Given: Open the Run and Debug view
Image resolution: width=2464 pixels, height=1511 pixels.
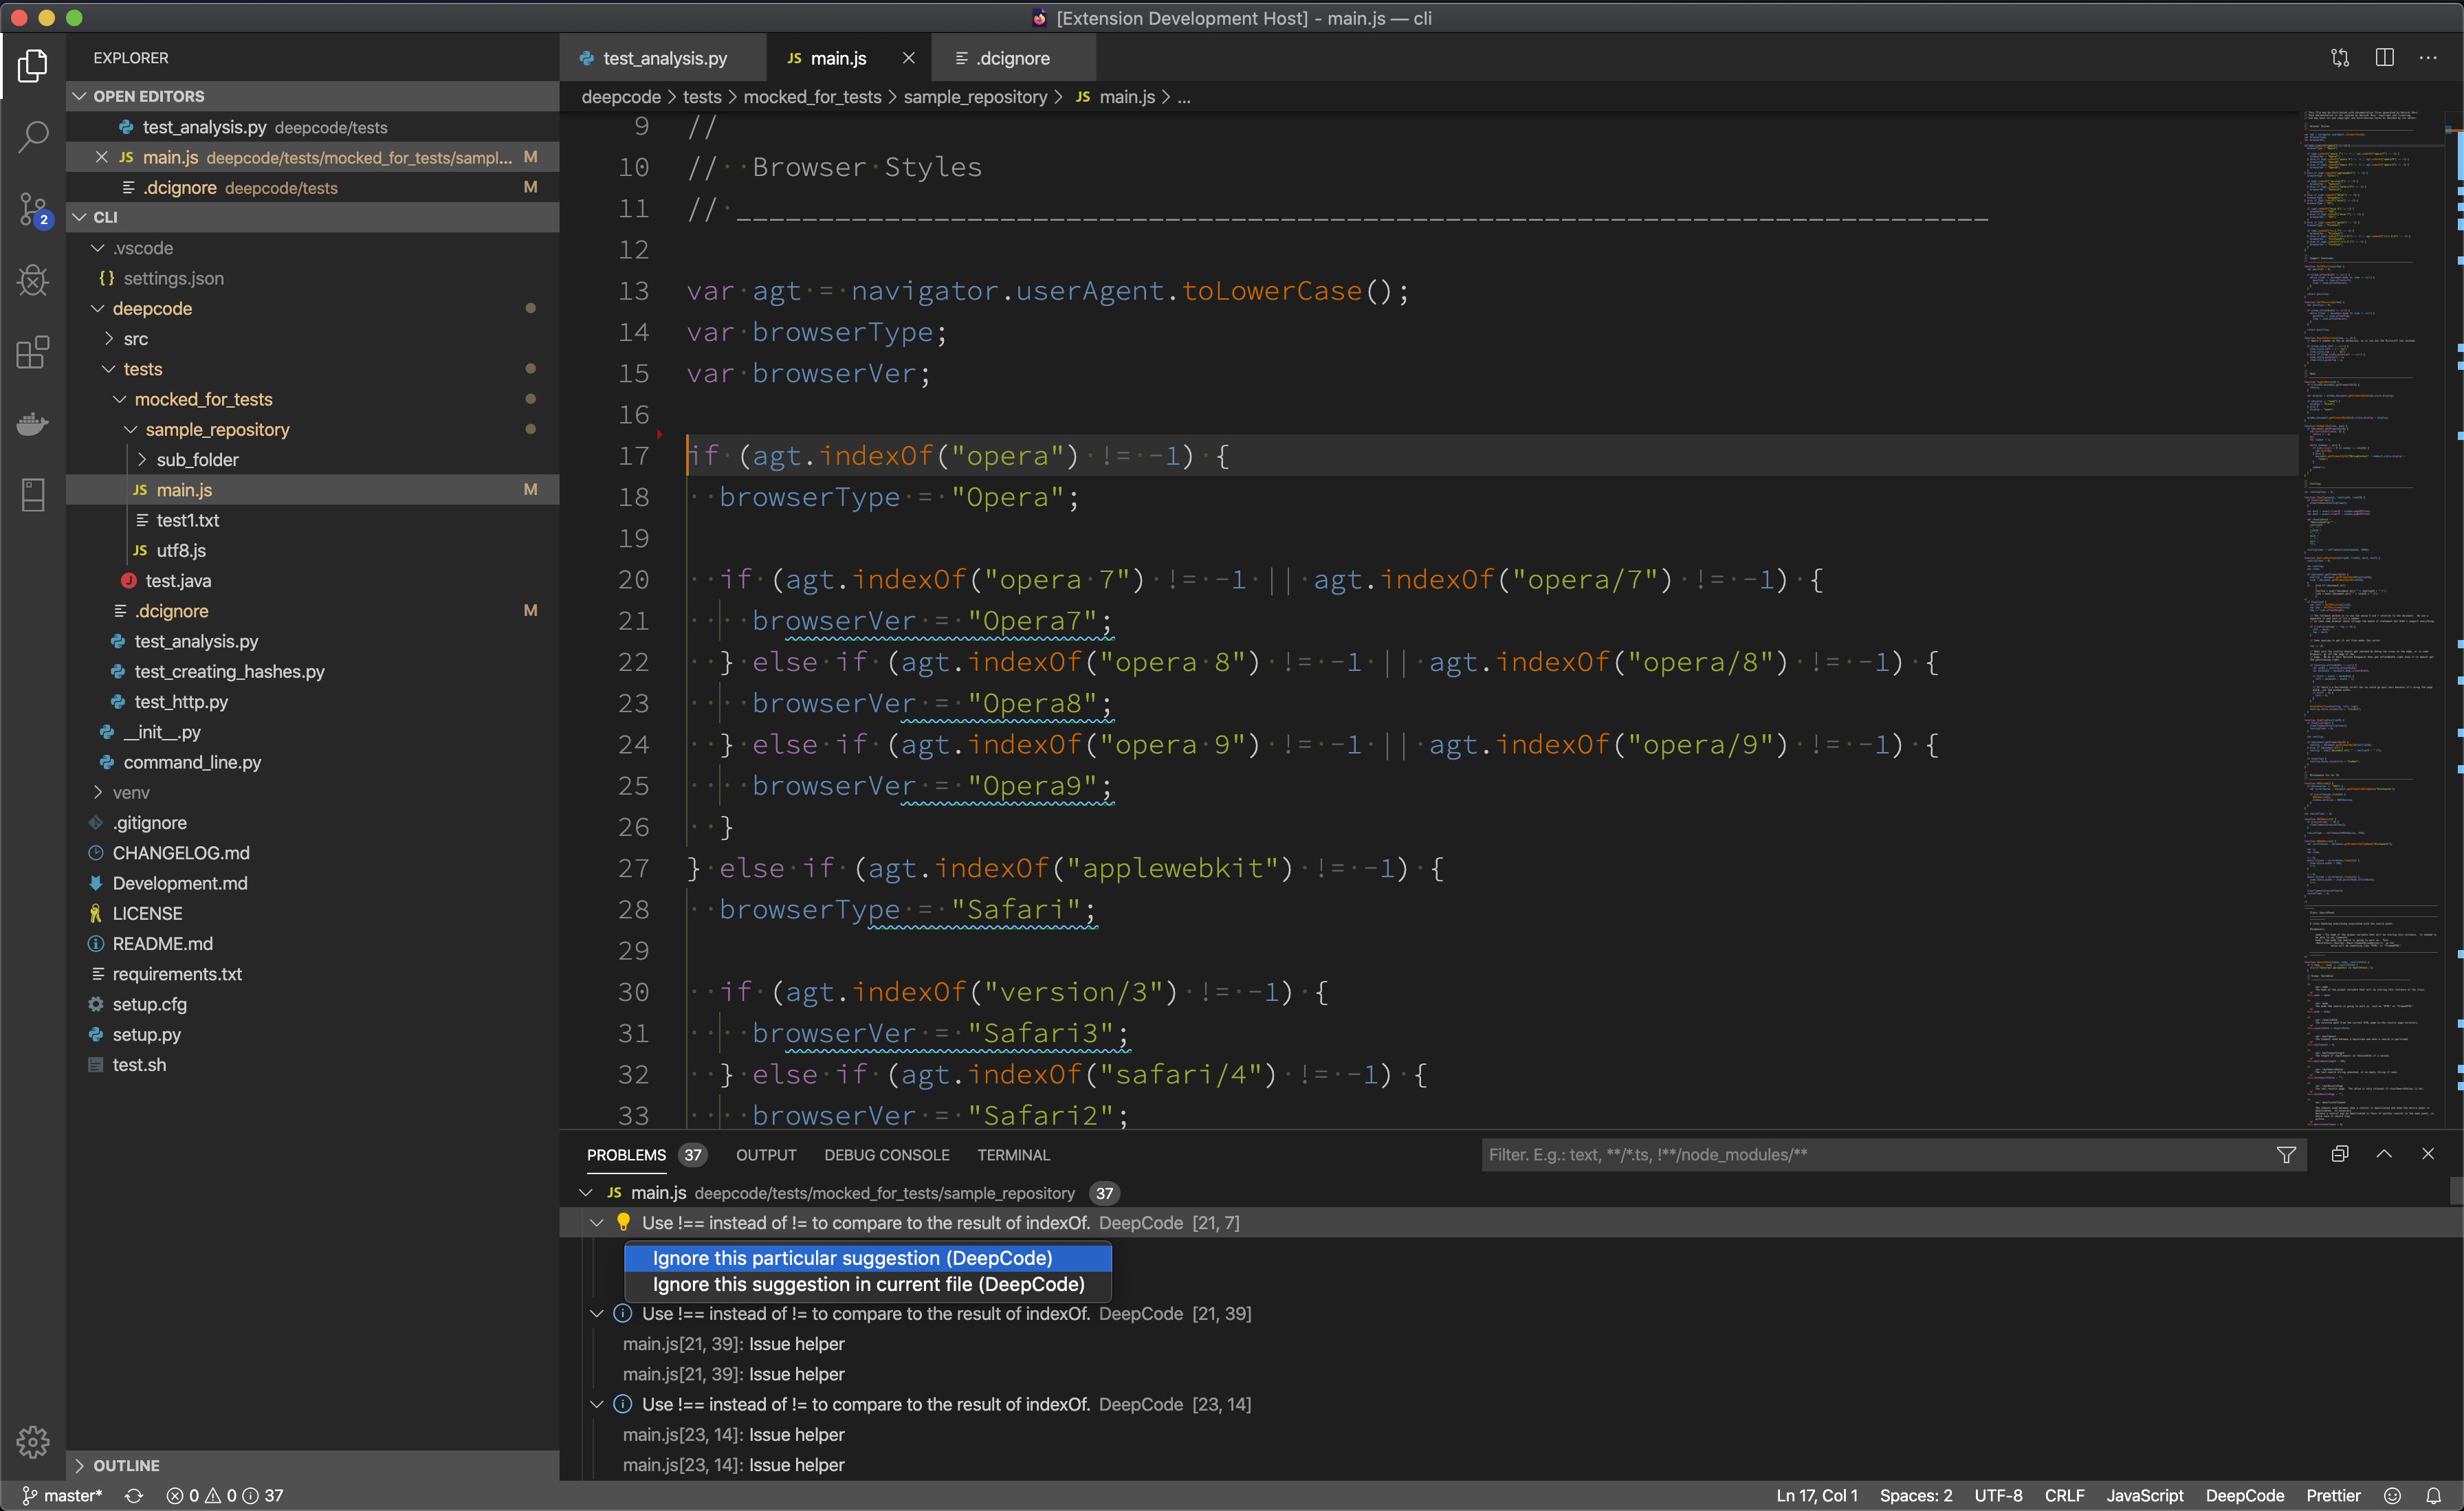Looking at the screenshot, I should pyautogui.click(x=33, y=281).
